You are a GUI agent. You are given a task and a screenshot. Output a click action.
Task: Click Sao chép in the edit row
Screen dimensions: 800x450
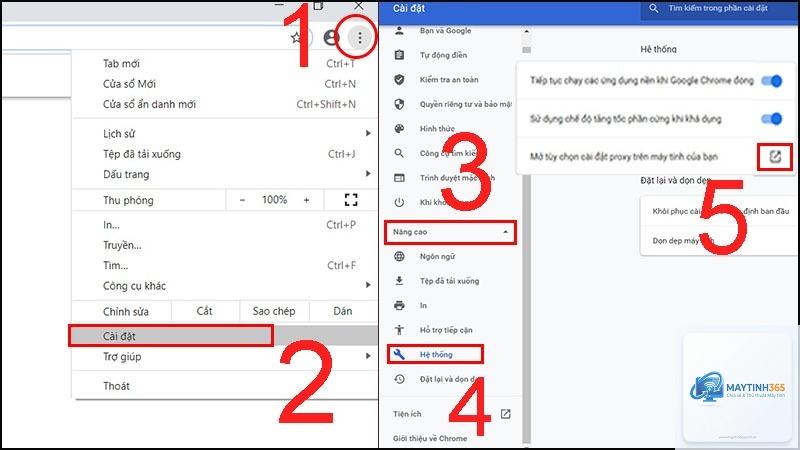(274, 311)
